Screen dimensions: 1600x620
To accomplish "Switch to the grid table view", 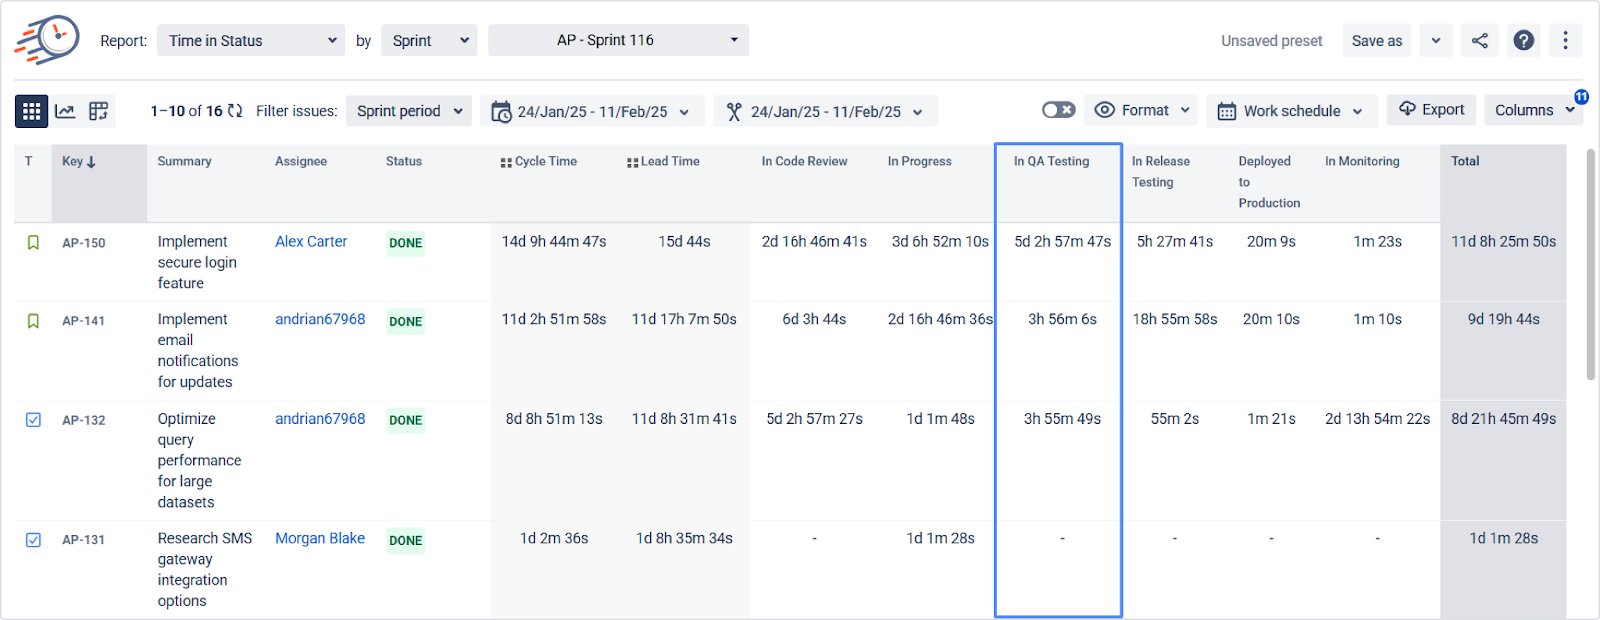I will click(31, 111).
